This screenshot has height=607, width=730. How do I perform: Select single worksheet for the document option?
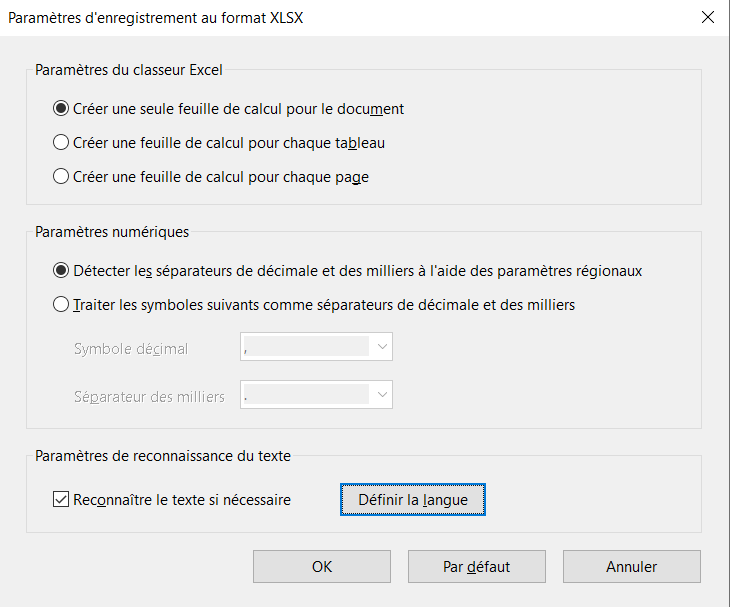[x=61, y=109]
